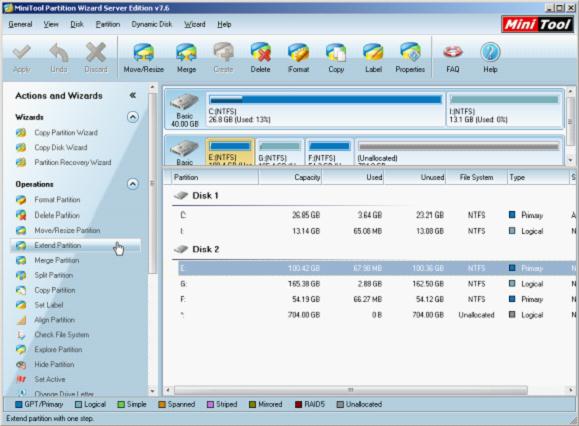Click the Merge toolbar icon
579x426 pixels.
[186, 58]
